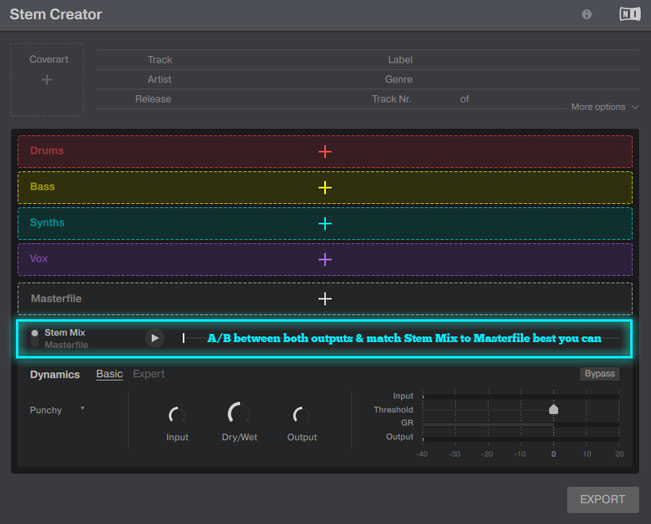The width and height of the screenshot is (651, 524).
Task: Click the 'Vox' stem label
Action: (x=39, y=258)
